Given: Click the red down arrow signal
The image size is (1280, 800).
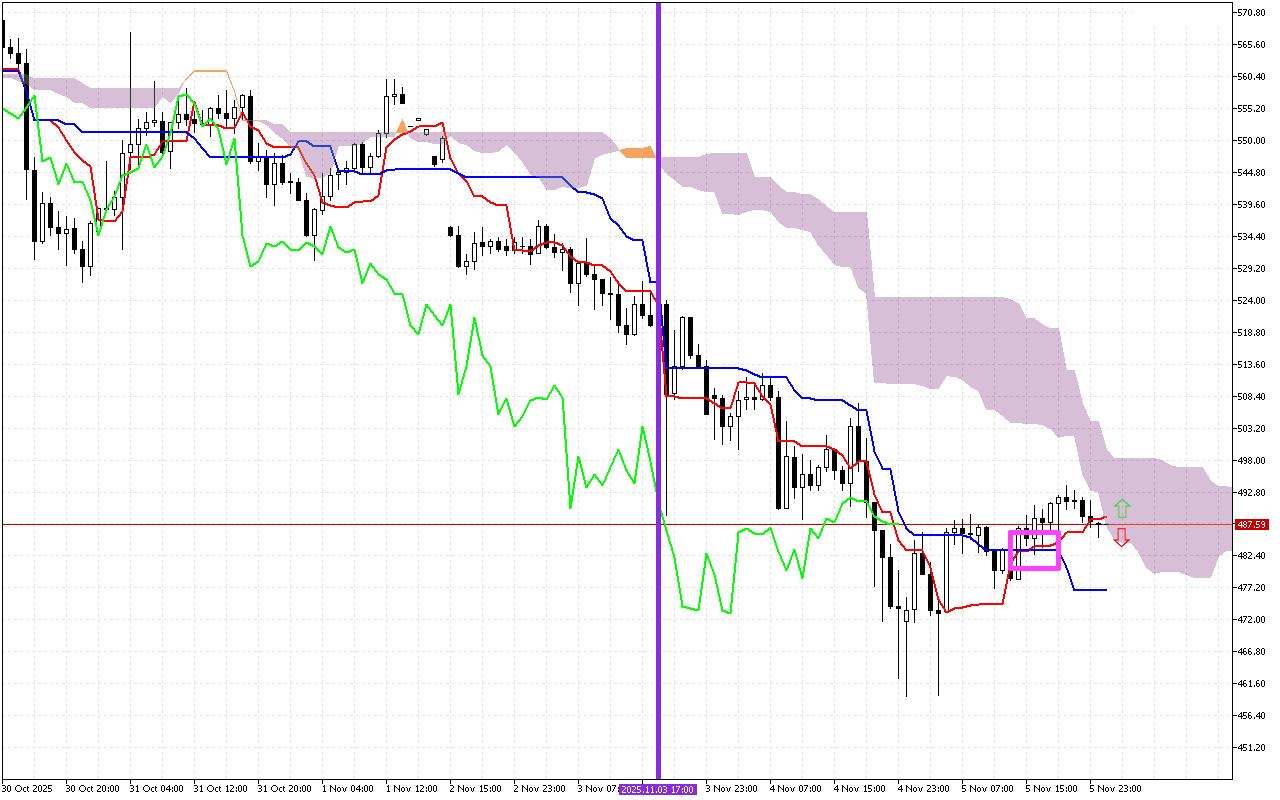Looking at the screenshot, I should pyautogui.click(x=1122, y=537).
